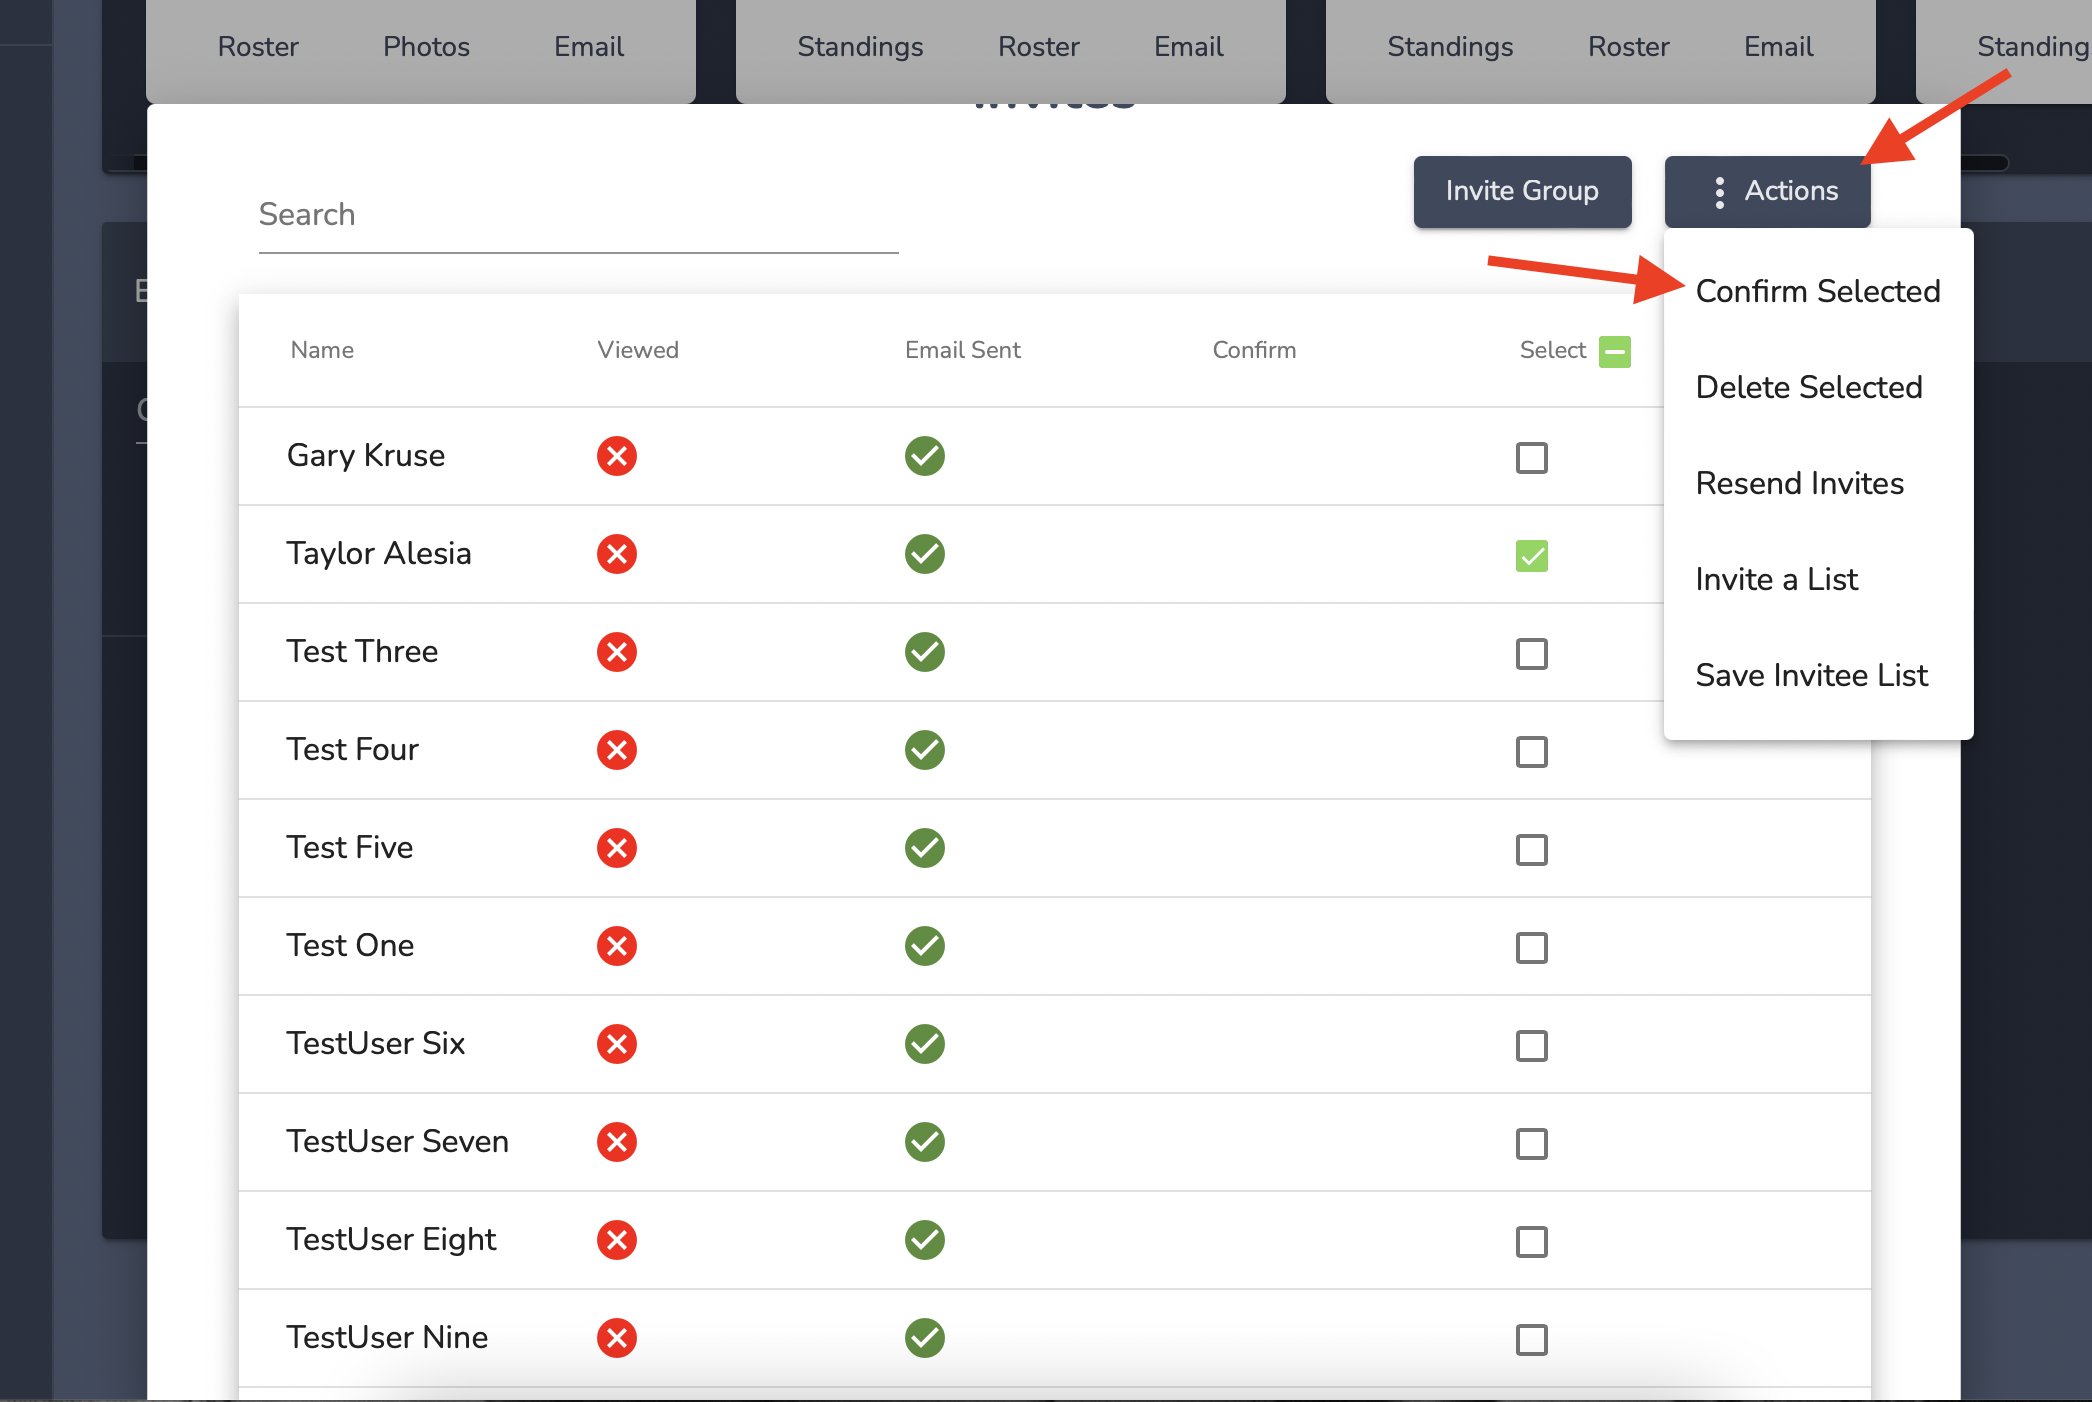Select TestUser Seven's checkbox
Screen dimensions: 2092x1402
click(1532, 1144)
